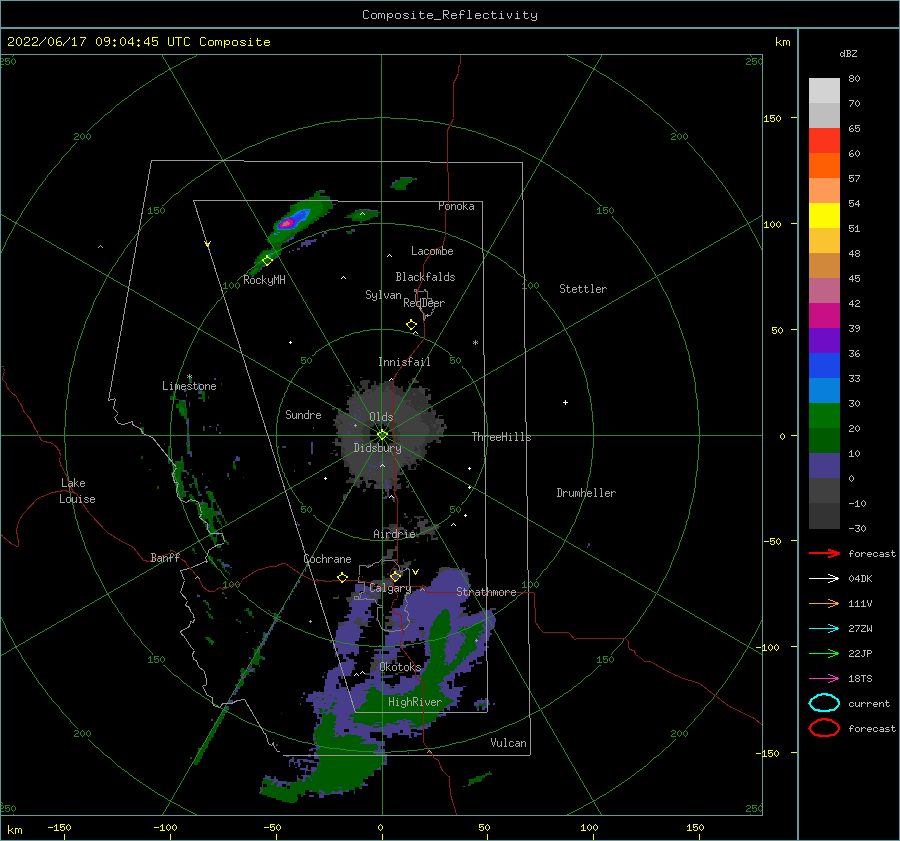This screenshot has height=841, width=900.
Task: Click the magenta storm core northeast of RockyMH
Action: pyautogui.click(x=287, y=223)
